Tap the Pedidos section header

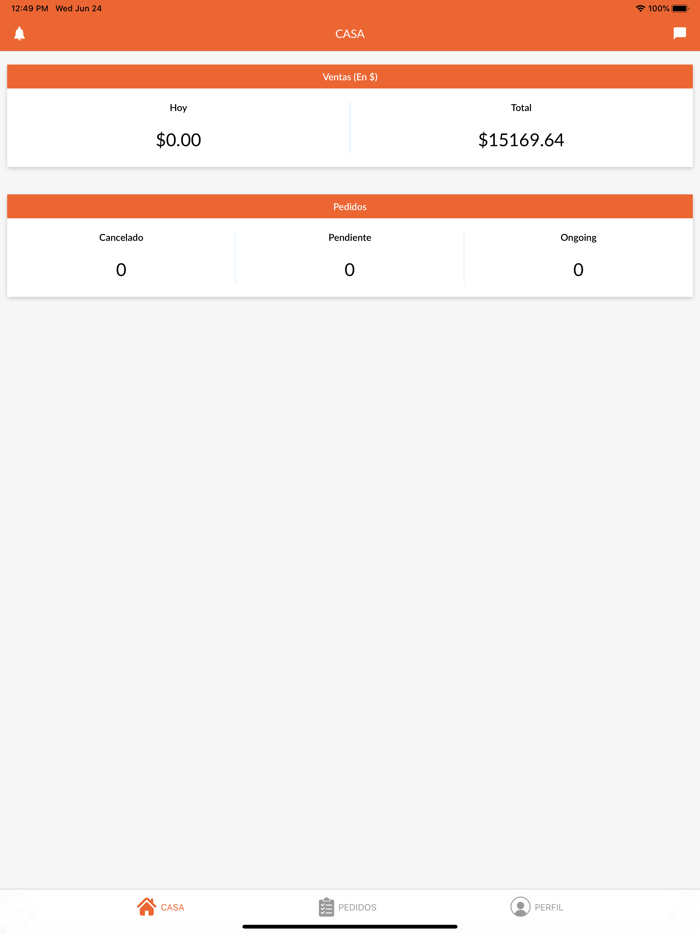(x=350, y=207)
